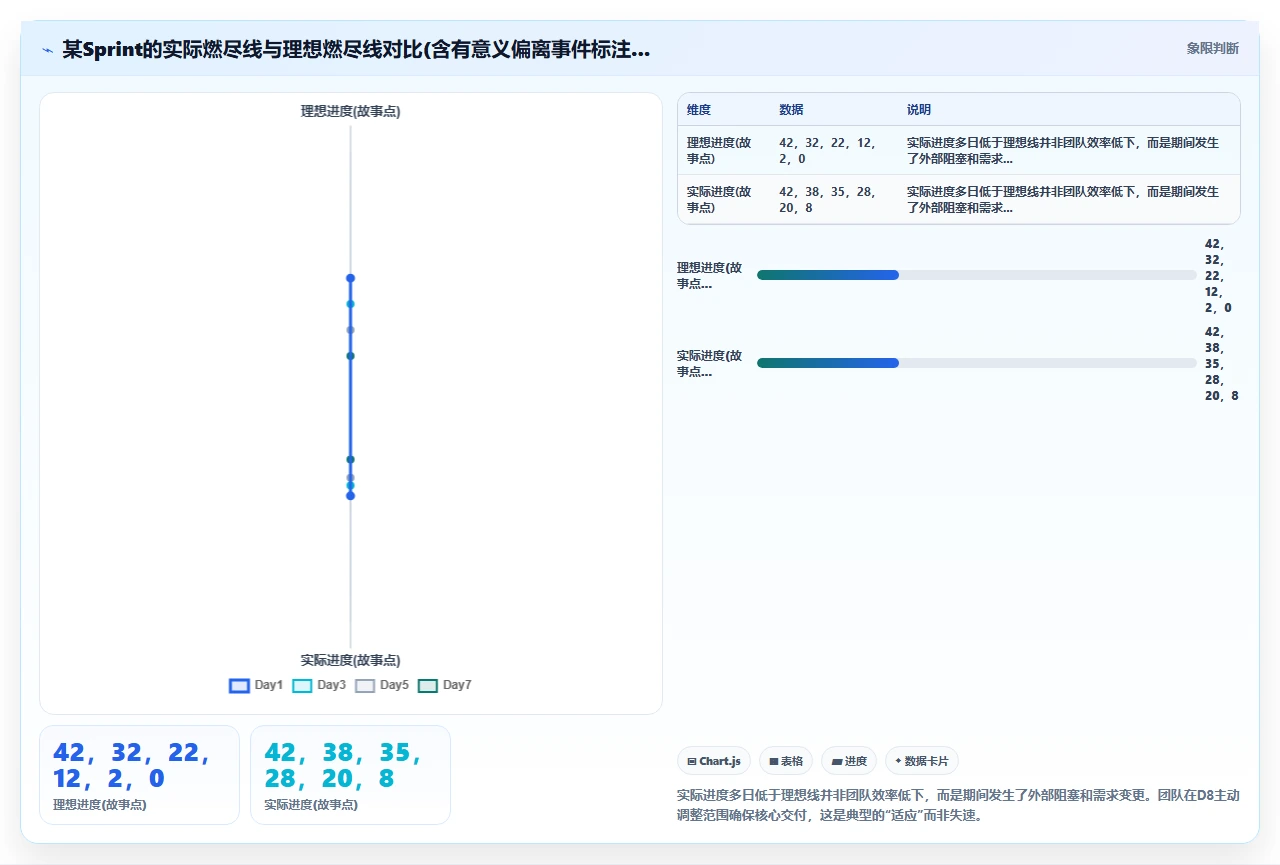Image resolution: width=1280 pixels, height=865 pixels.
Task: Click the 说明 text in the 理想进度 table row
Action: [1063, 150]
